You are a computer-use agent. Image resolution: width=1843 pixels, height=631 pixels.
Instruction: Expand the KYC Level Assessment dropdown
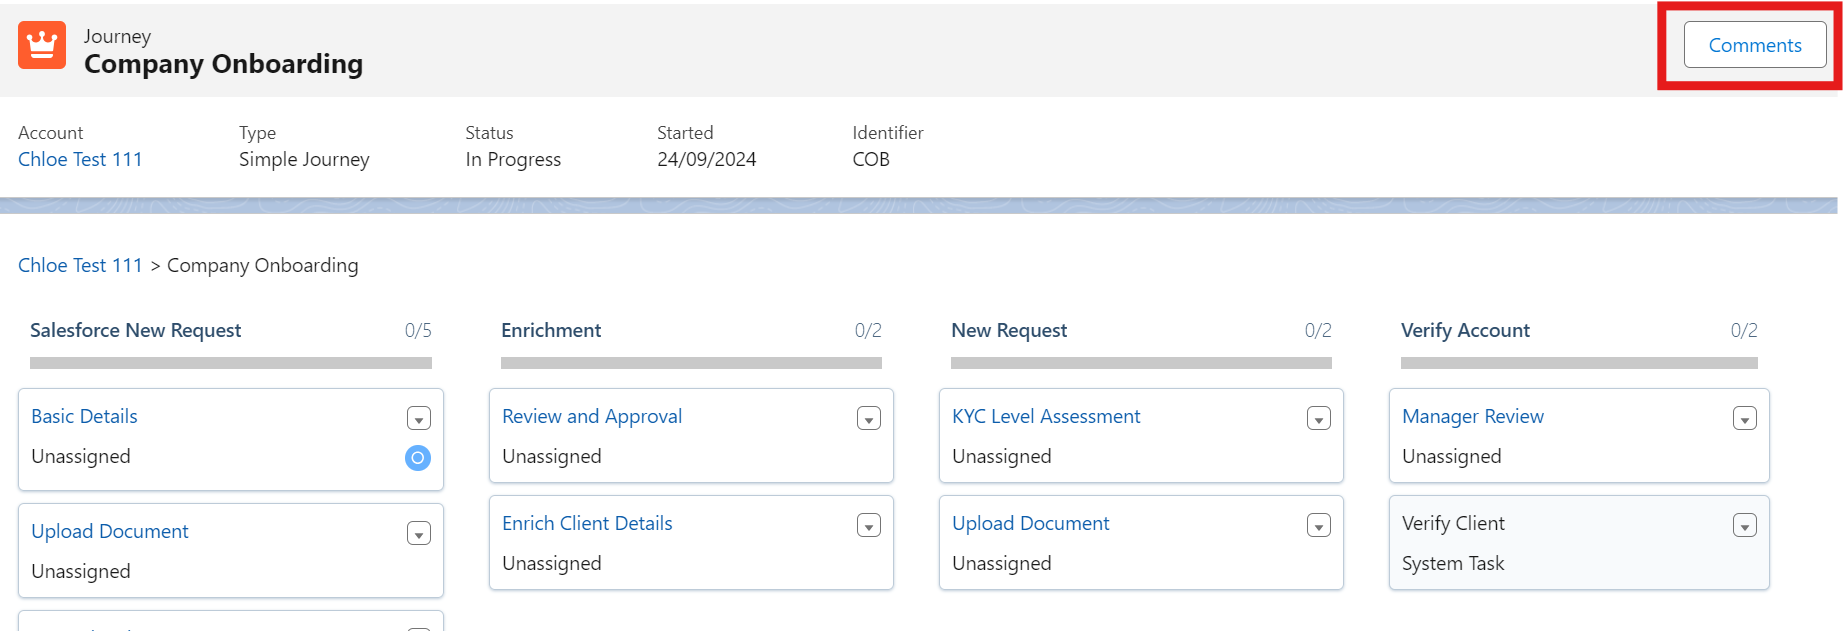(x=1319, y=419)
